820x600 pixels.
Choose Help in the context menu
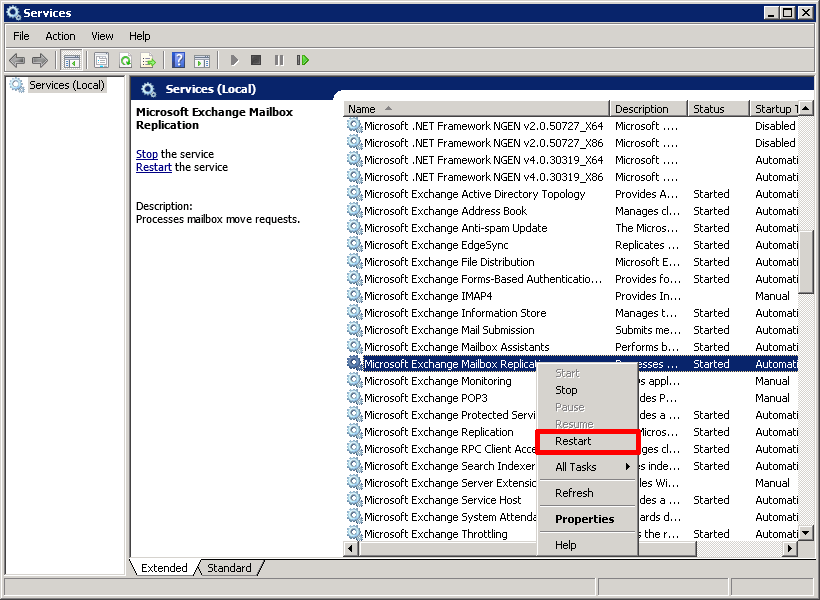click(587, 545)
